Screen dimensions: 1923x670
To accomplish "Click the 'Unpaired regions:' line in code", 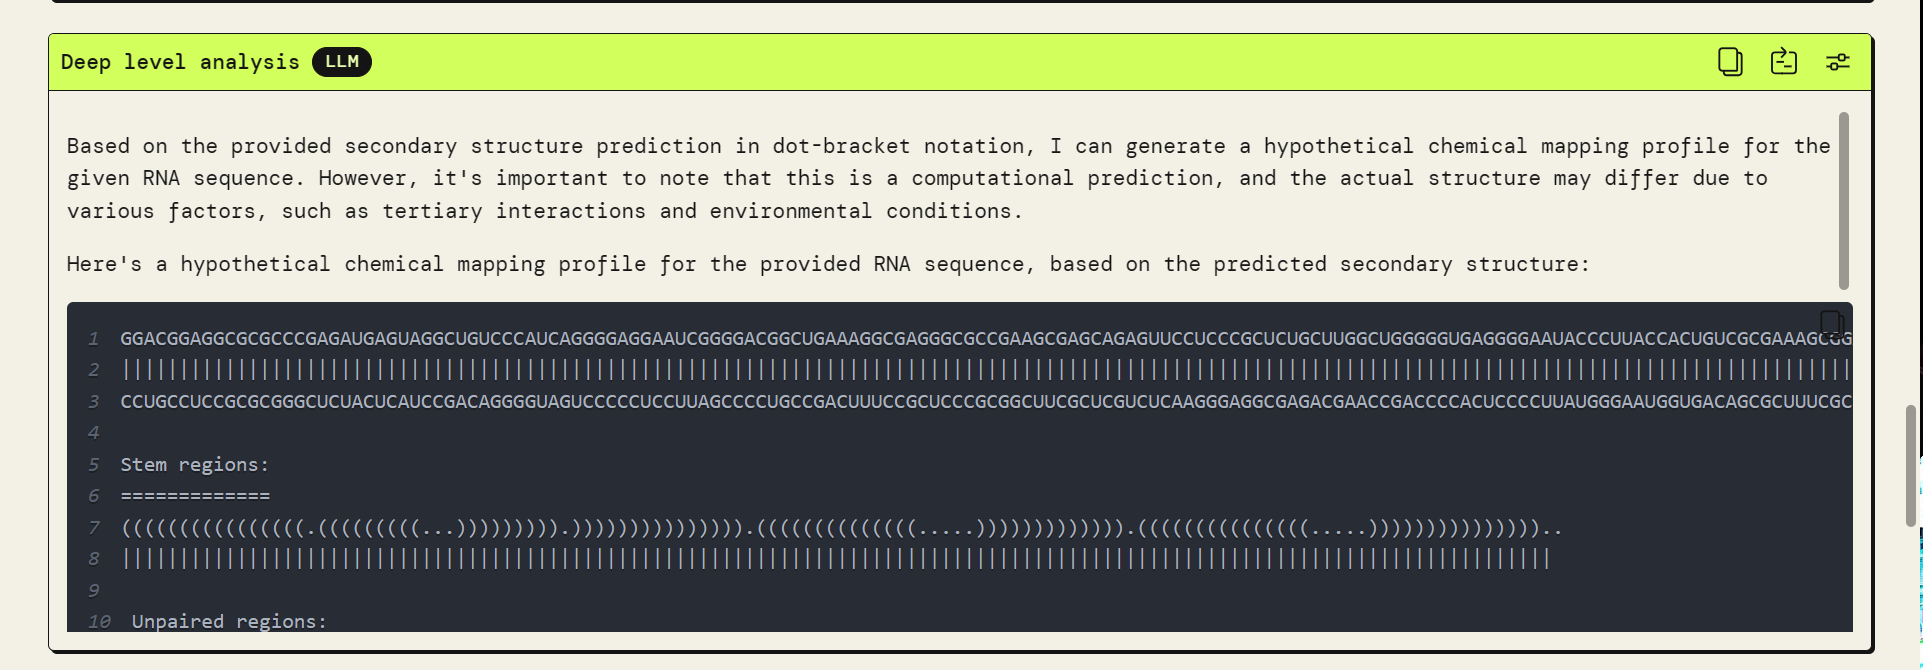I will [x=229, y=622].
